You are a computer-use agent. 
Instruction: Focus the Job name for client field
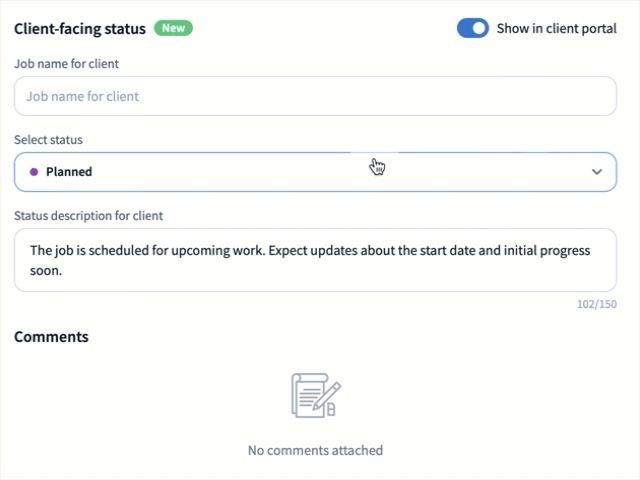[315, 96]
